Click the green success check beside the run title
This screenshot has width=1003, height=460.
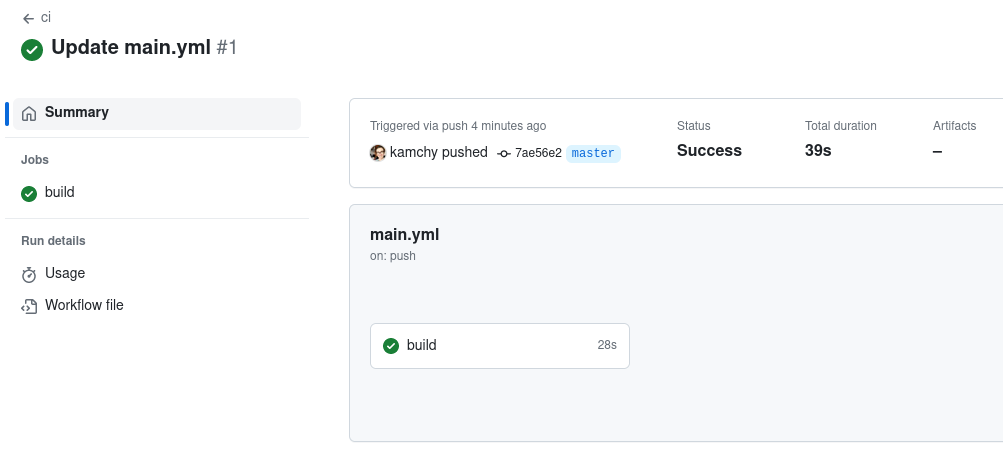(32, 49)
